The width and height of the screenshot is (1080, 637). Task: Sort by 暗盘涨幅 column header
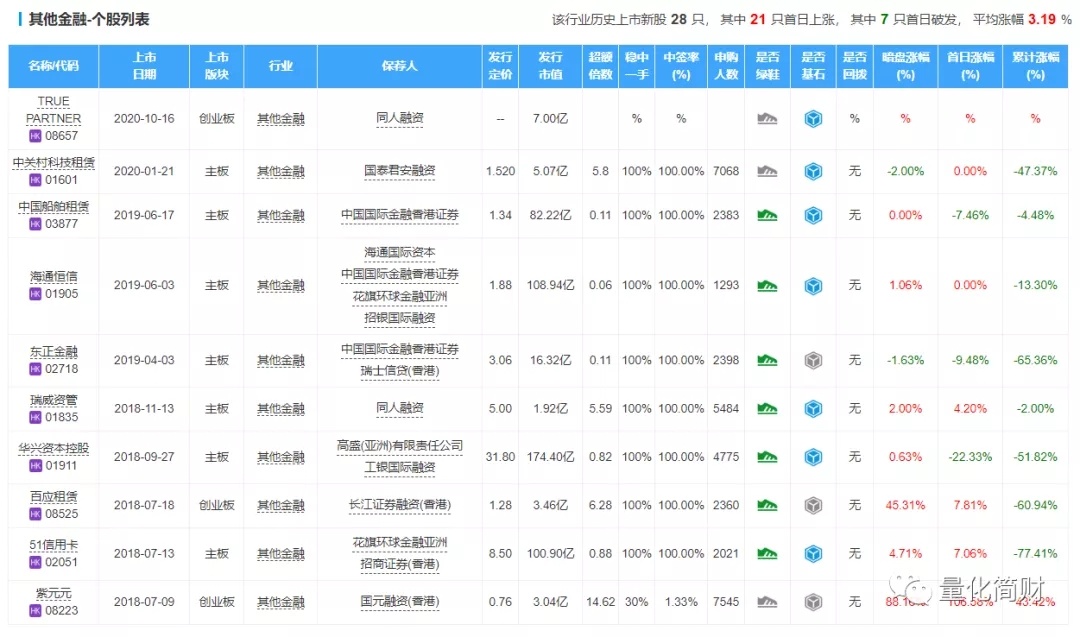[905, 66]
